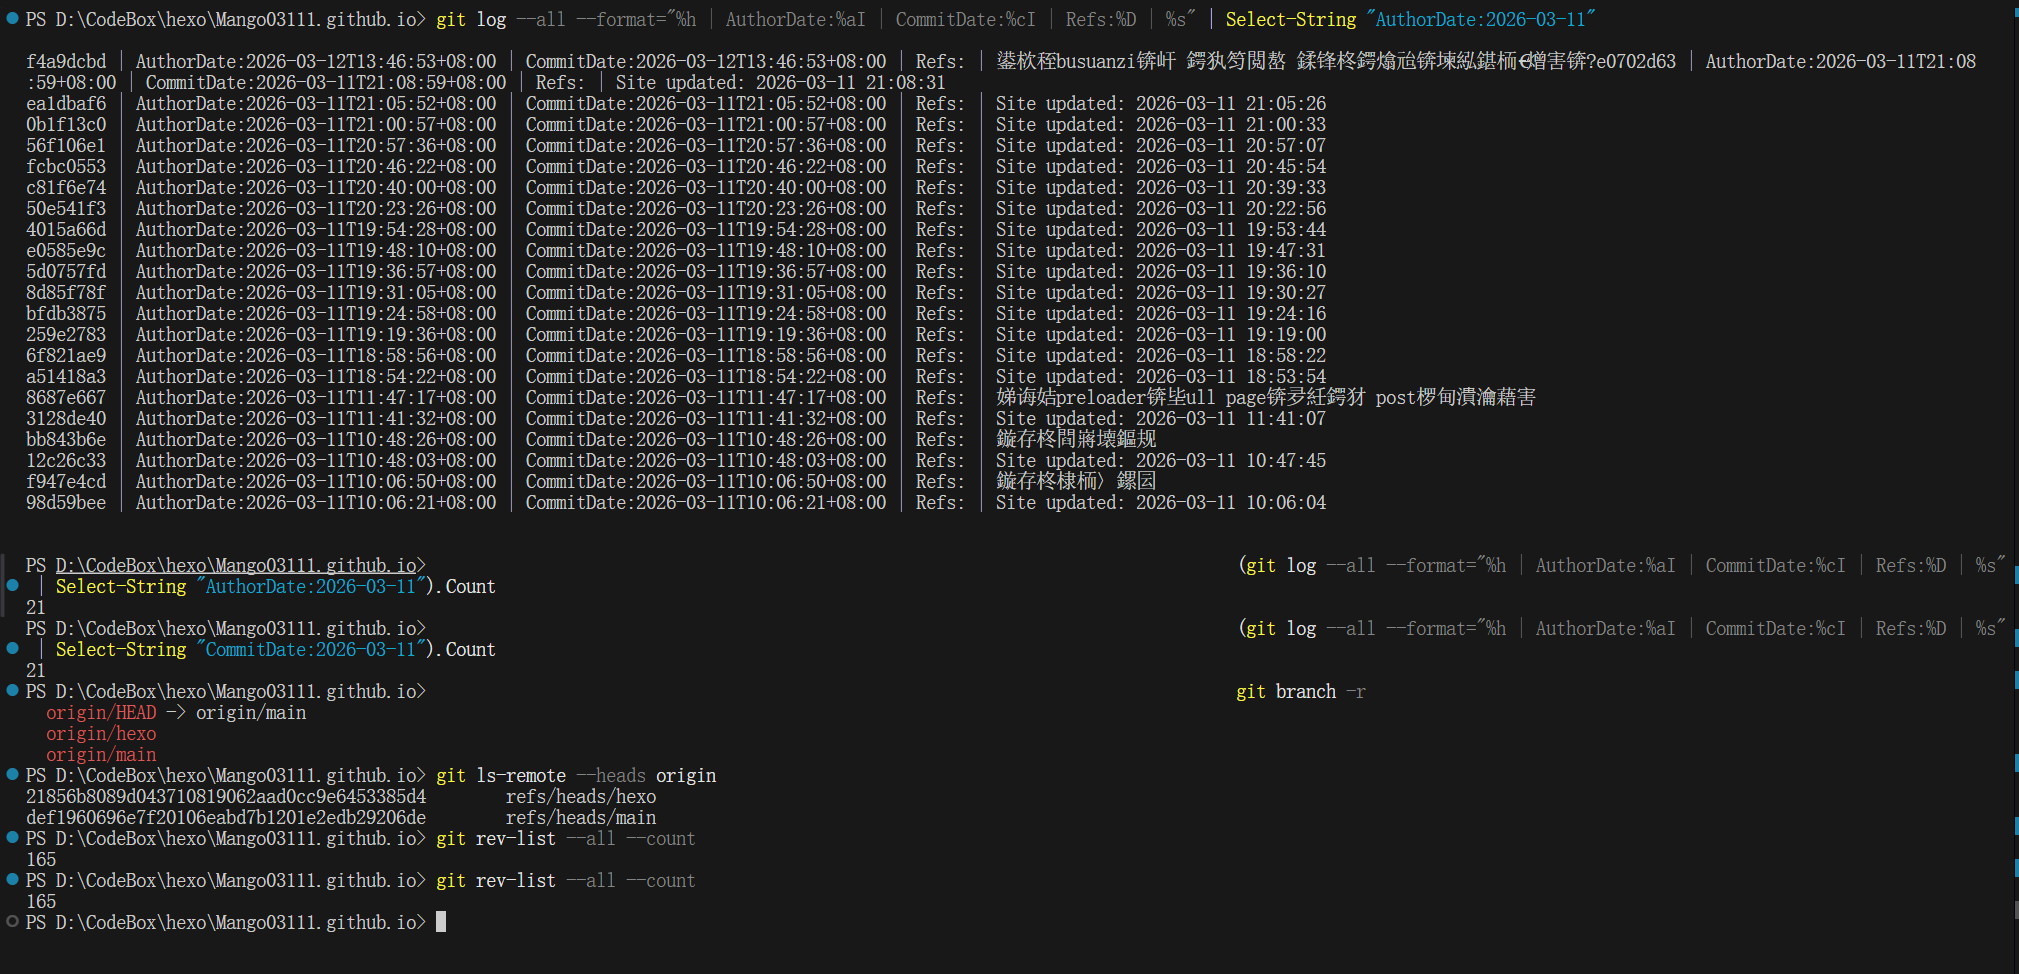Image resolution: width=2019 pixels, height=974 pixels.
Task: Click commit hash 4015a66d
Action: (x=66, y=229)
